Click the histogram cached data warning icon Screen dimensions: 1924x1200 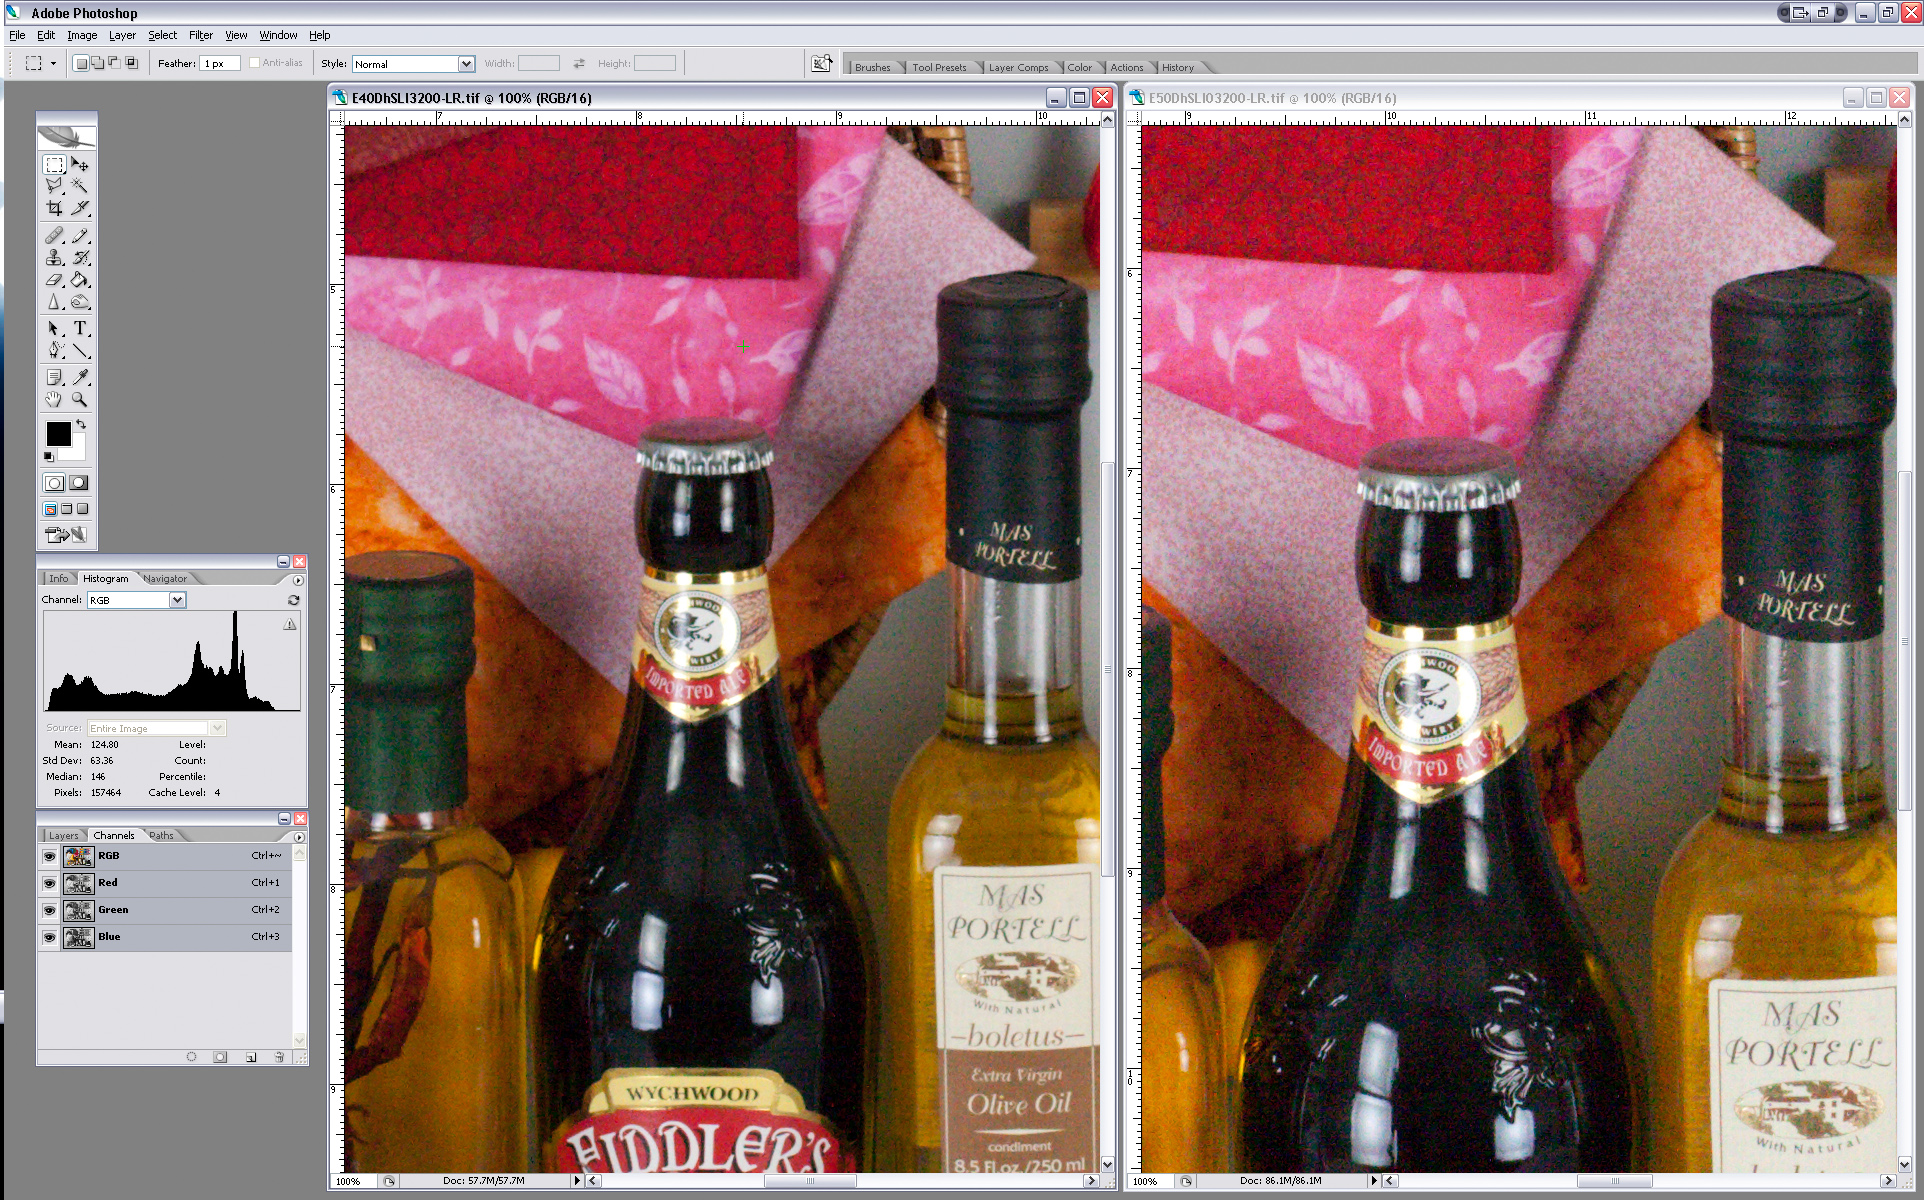(x=289, y=624)
